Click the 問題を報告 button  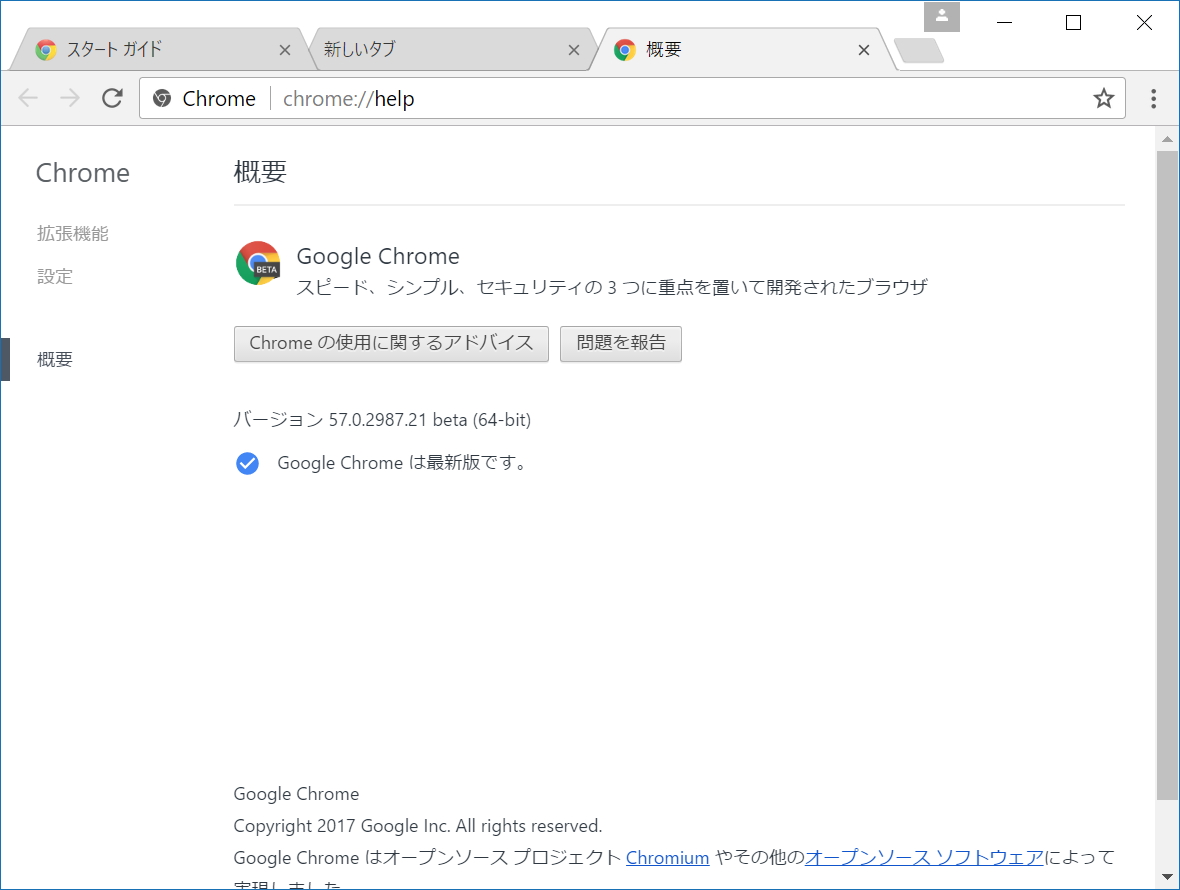click(620, 343)
